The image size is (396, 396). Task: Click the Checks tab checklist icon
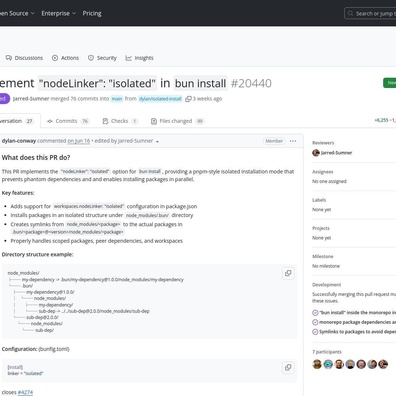pos(105,121)
